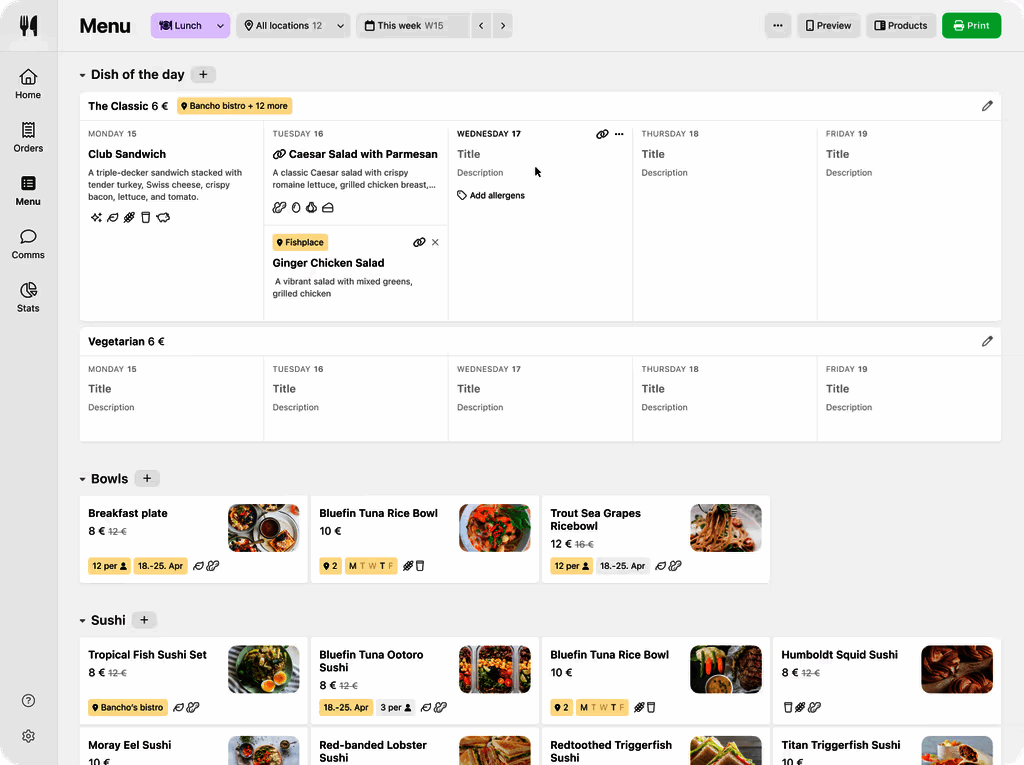1024x765 pixels.
Task: Click the Wednesday 17 Title field
Action: [x=469, y=154]
